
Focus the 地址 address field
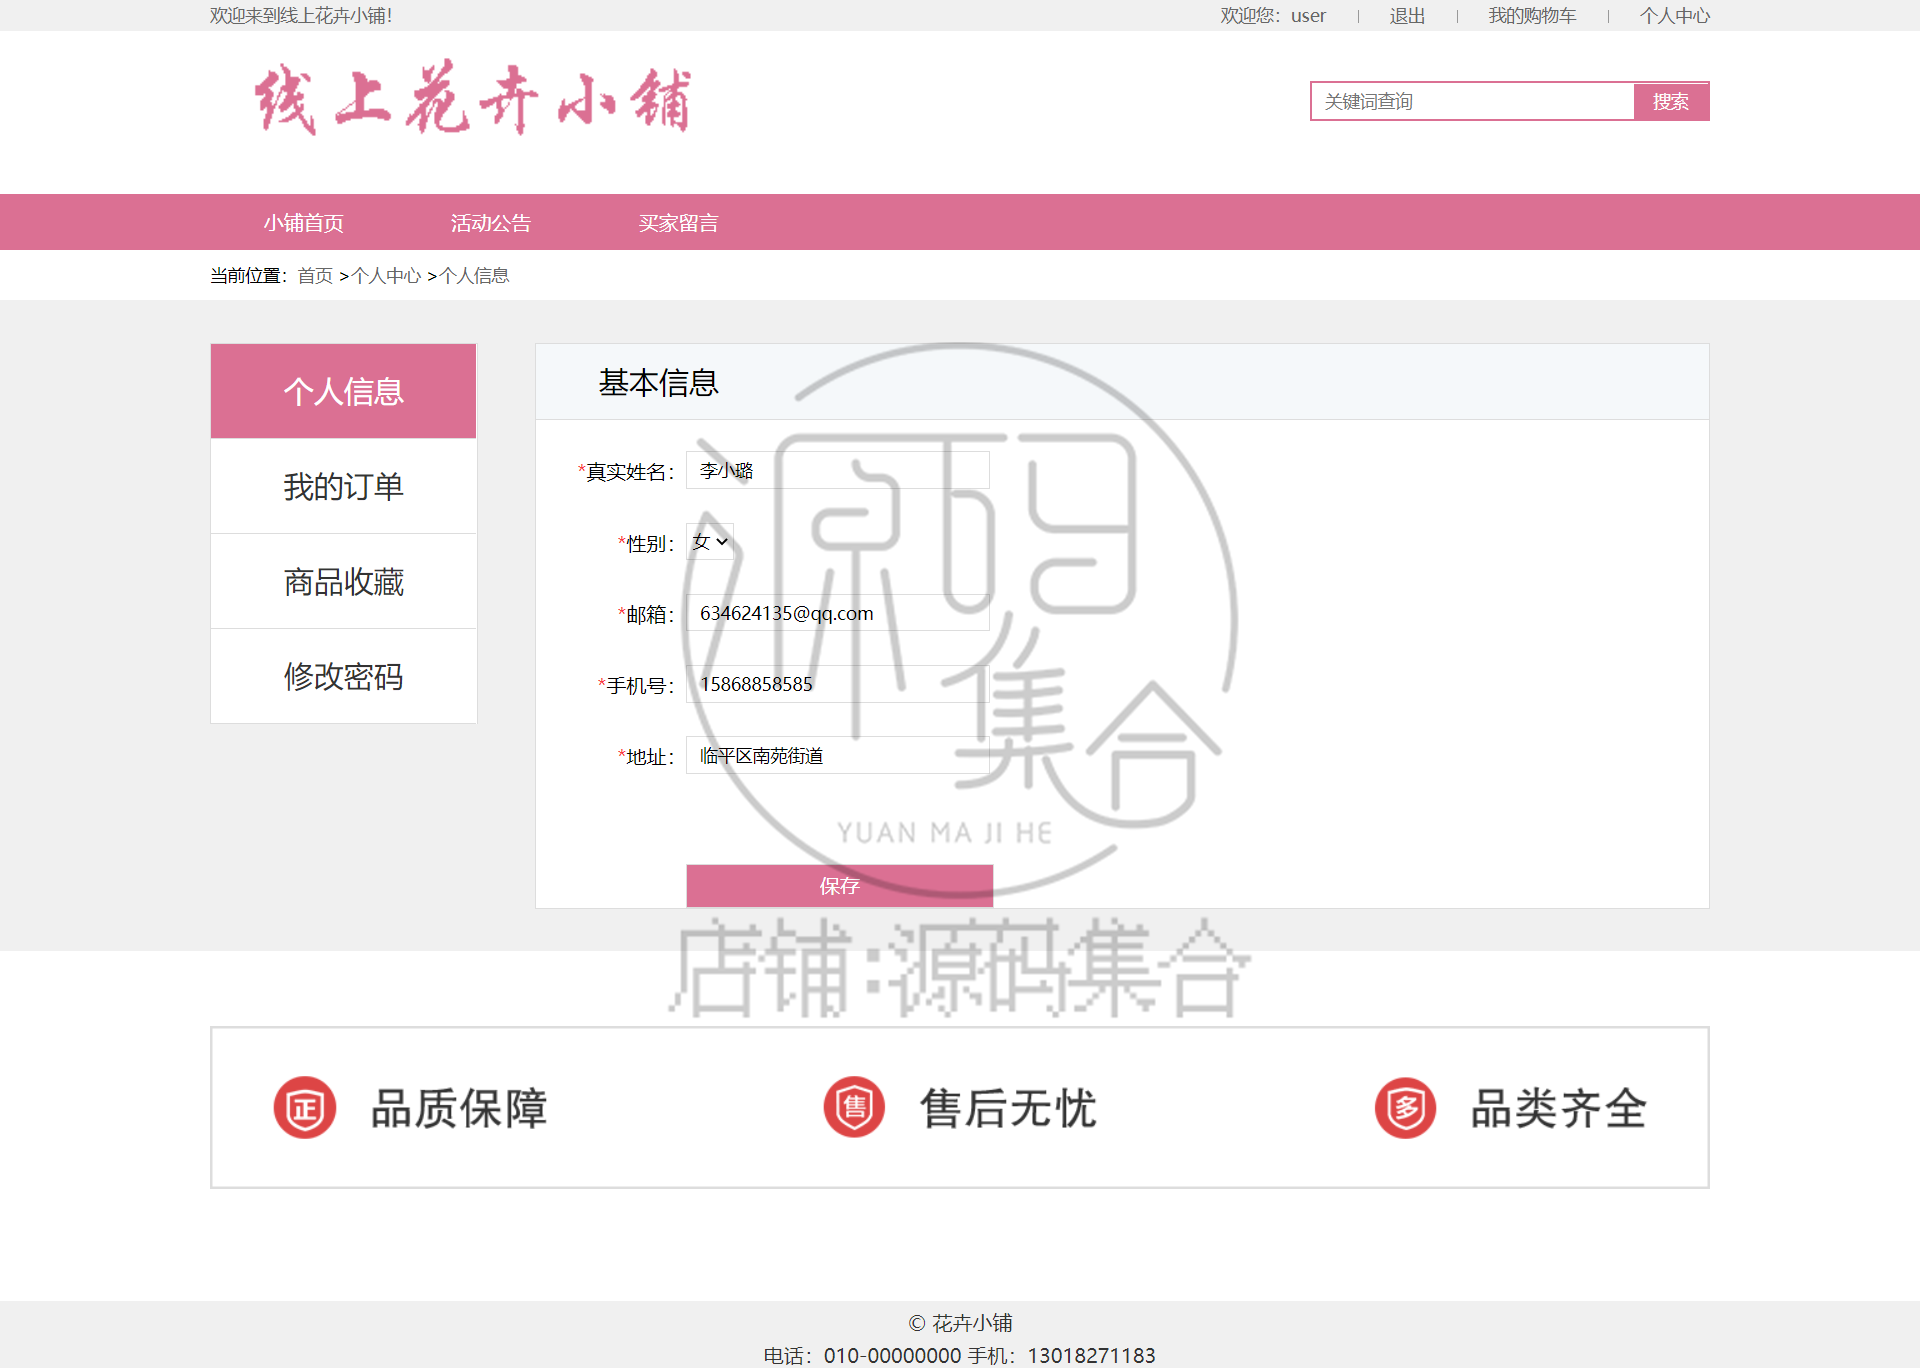tap(838, 755)
